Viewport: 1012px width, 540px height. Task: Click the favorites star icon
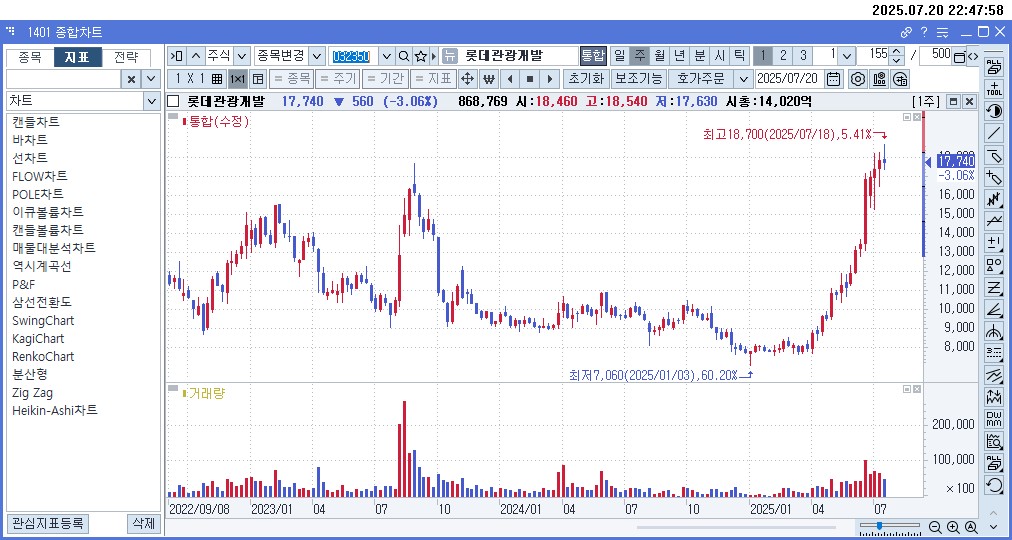[x=420, y=55]
